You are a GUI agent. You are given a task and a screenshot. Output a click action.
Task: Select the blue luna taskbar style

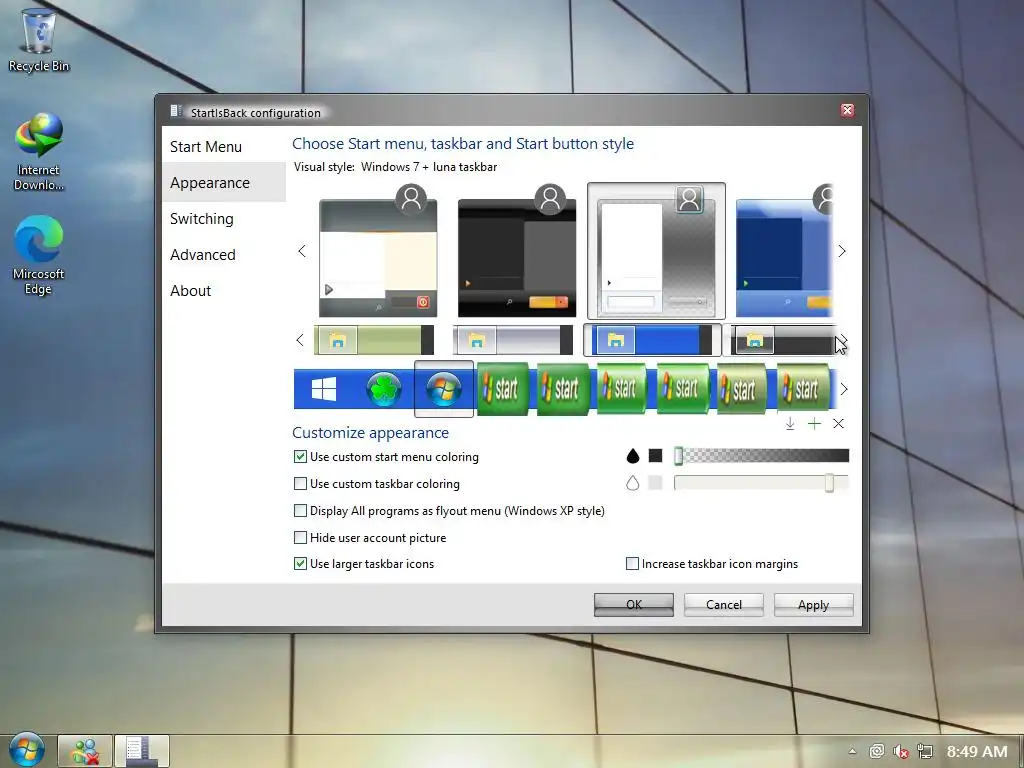click(x=652, y=340)
